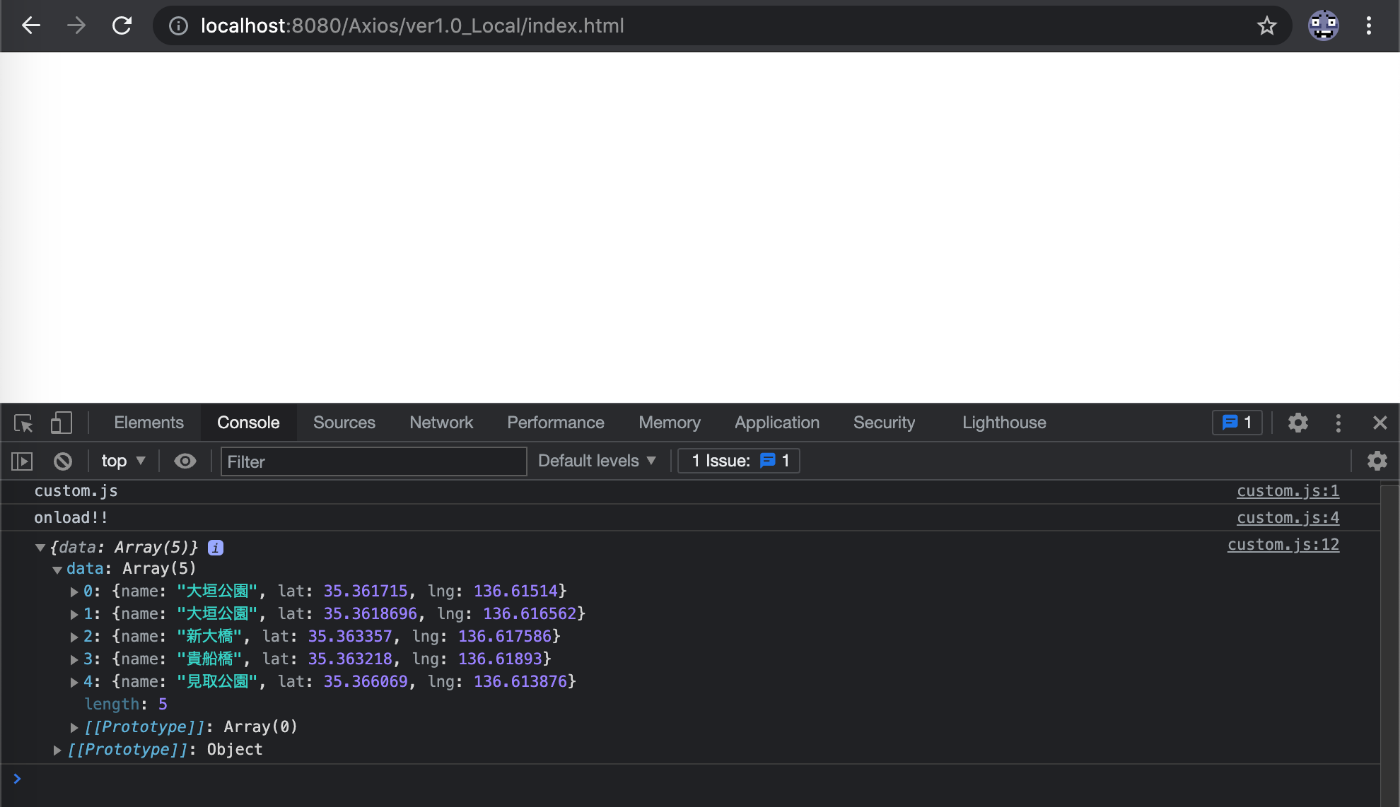The width and height of the screenshot is (1400, 807).
Task: Expand [[Prototype]]: Array(0)
Action: point(74,727)
